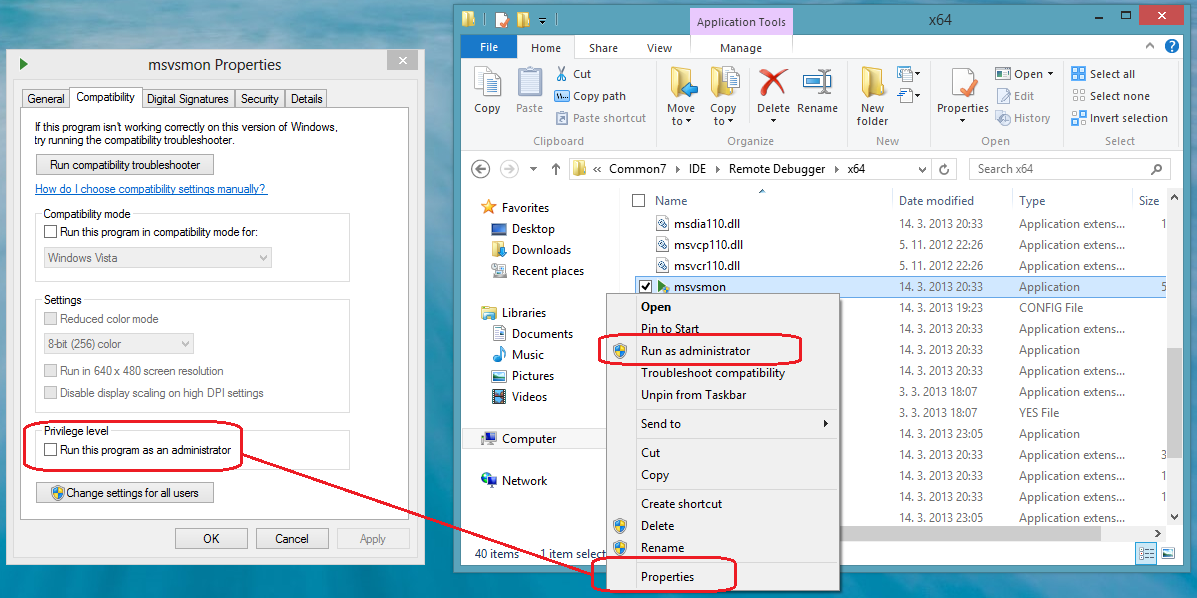Check Run this program as an administrator
Viewport: 1197px width, 598px height.
(50, 450)
